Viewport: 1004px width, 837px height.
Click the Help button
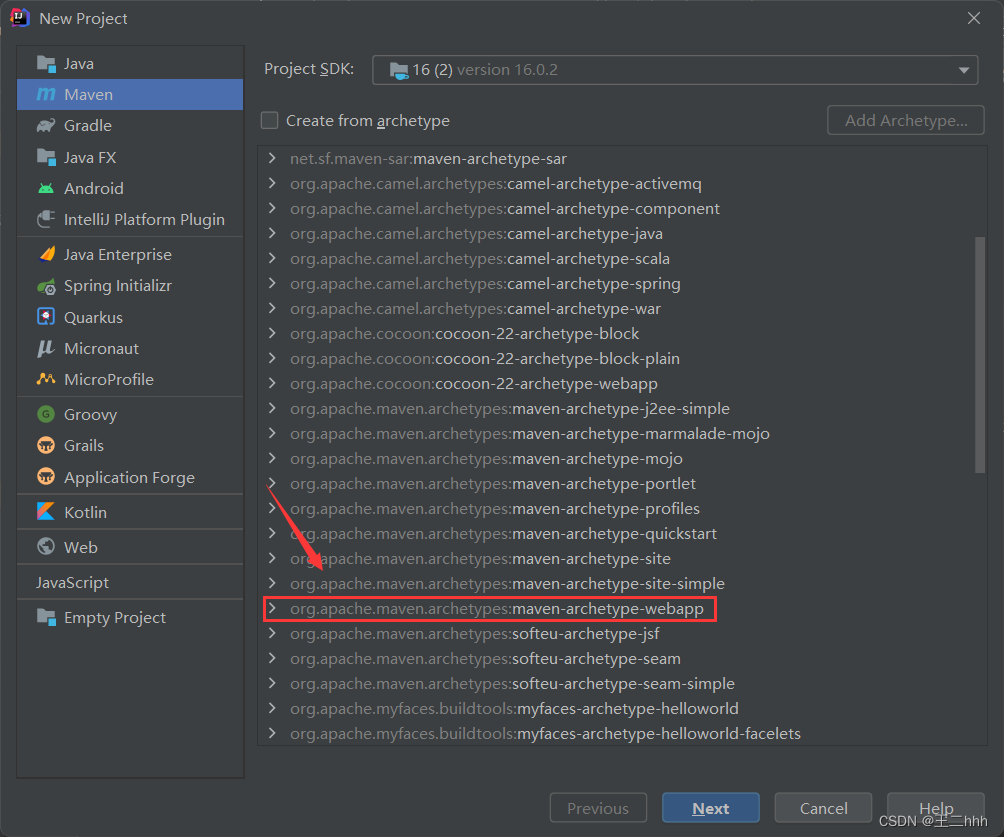(x=935, y=808)
